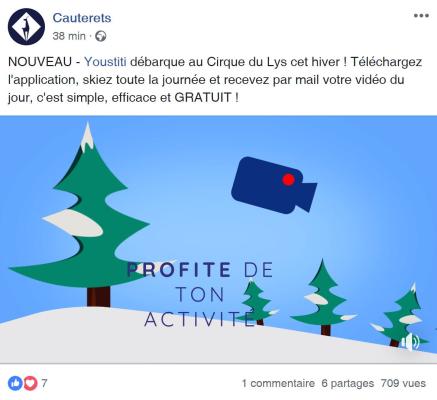Open the post options three-dot menu
Viewport: 437px width, 400px height.
tap(421, 16)
